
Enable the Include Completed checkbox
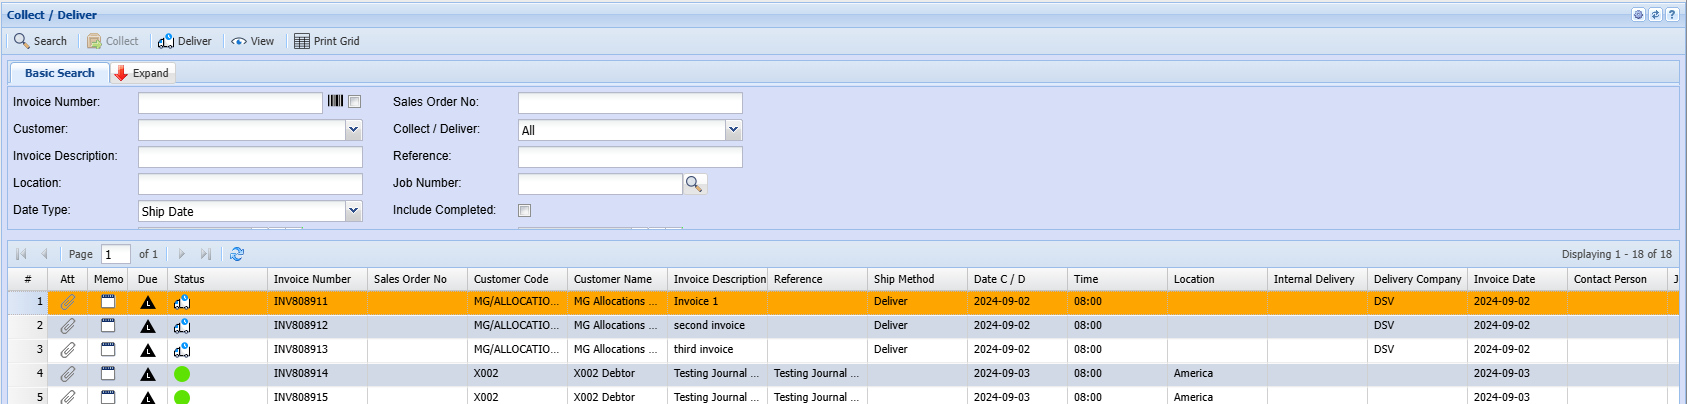point(524,210)
